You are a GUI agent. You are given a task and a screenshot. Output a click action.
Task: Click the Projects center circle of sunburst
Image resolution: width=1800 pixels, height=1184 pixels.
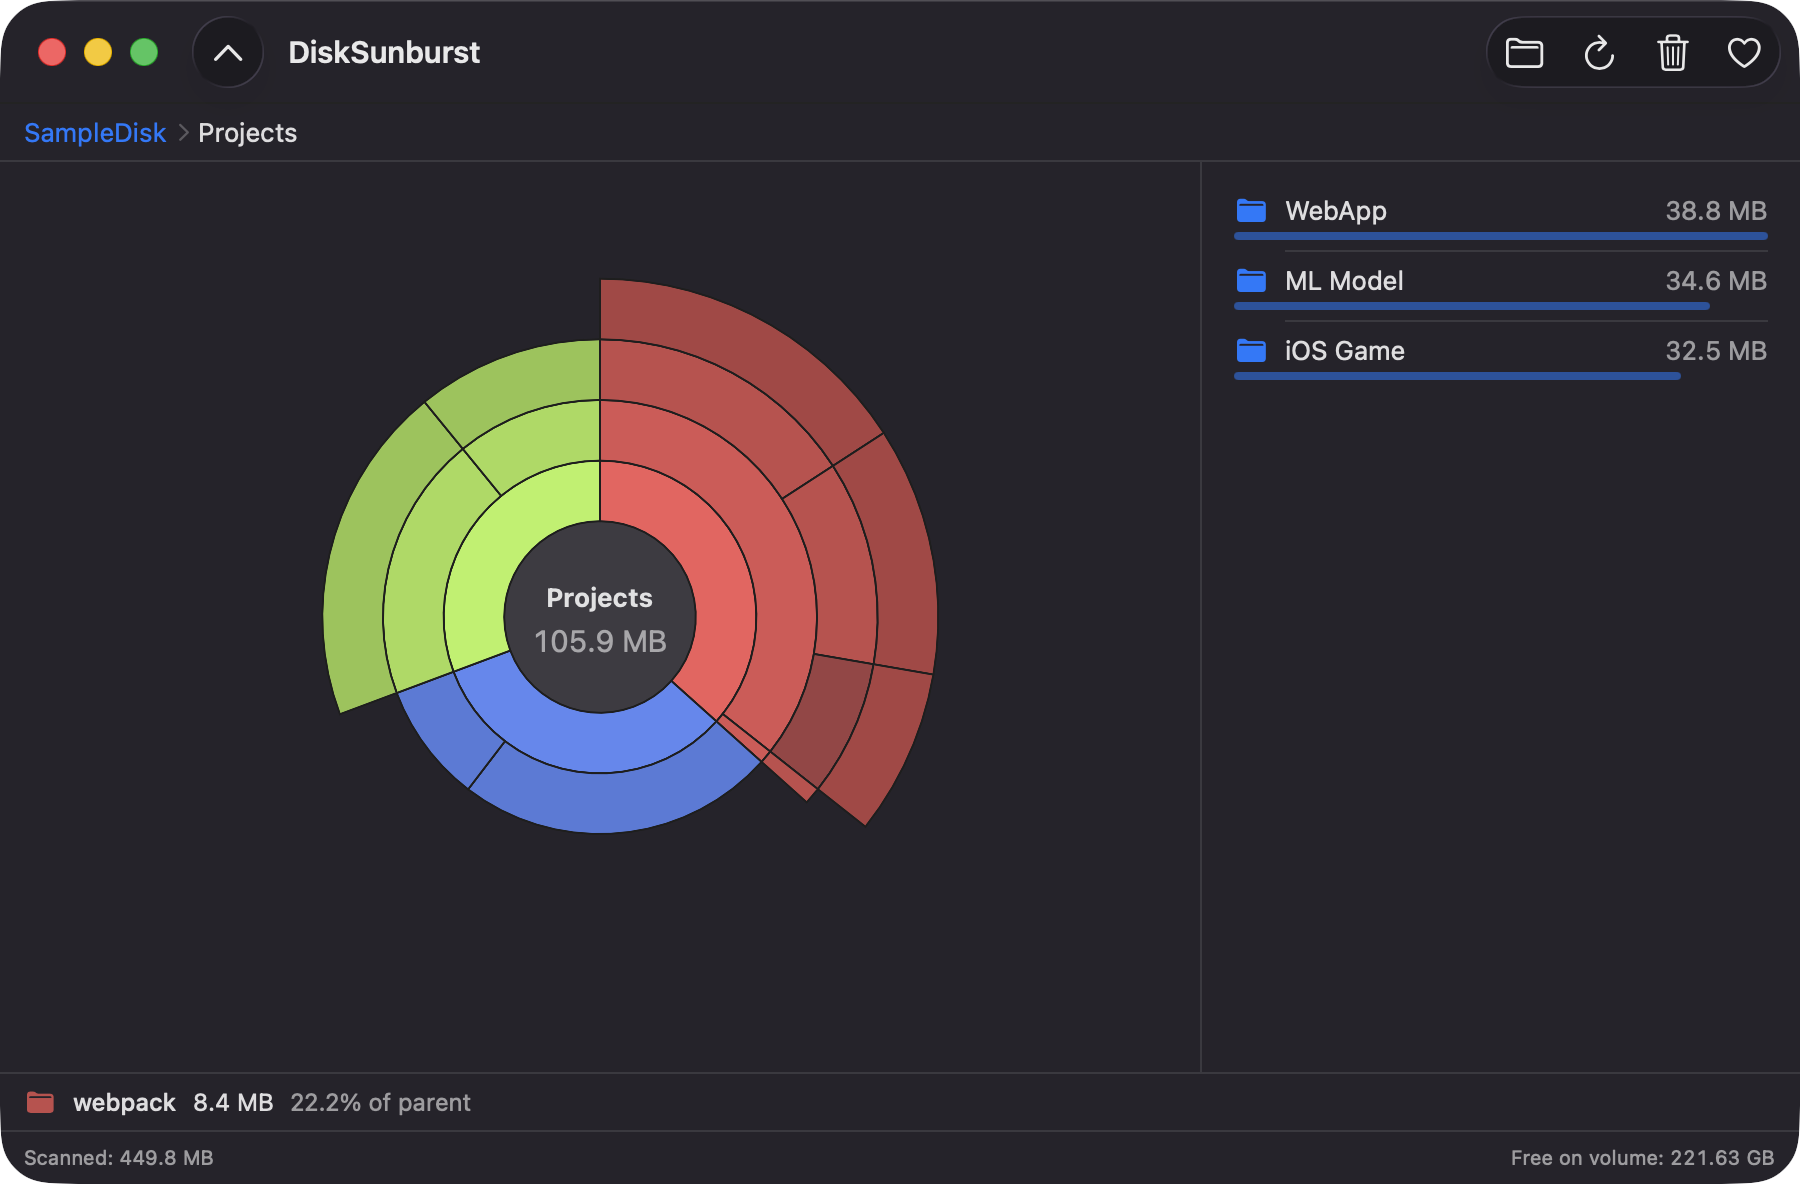pyautogui.click(x=600, y=617)
